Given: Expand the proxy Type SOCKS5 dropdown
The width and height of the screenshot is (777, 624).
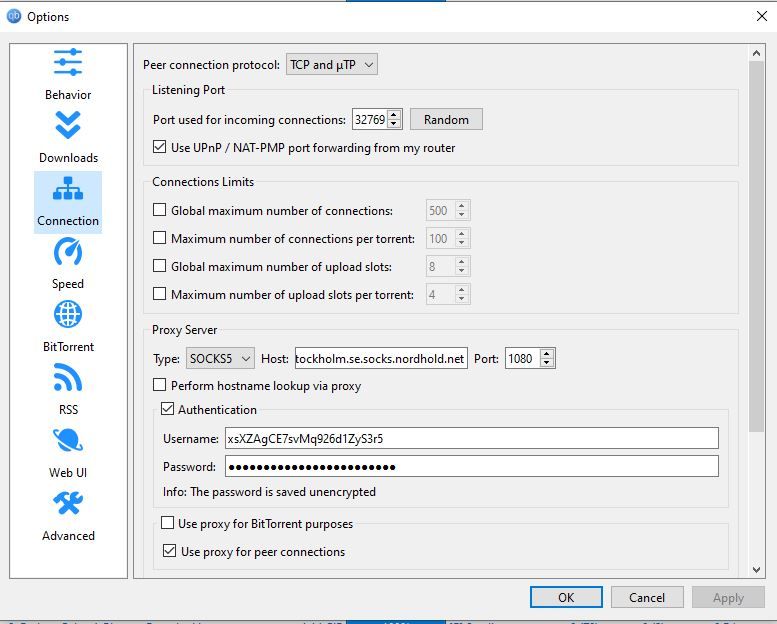Looking at the screenshot, I should point(211,358).
